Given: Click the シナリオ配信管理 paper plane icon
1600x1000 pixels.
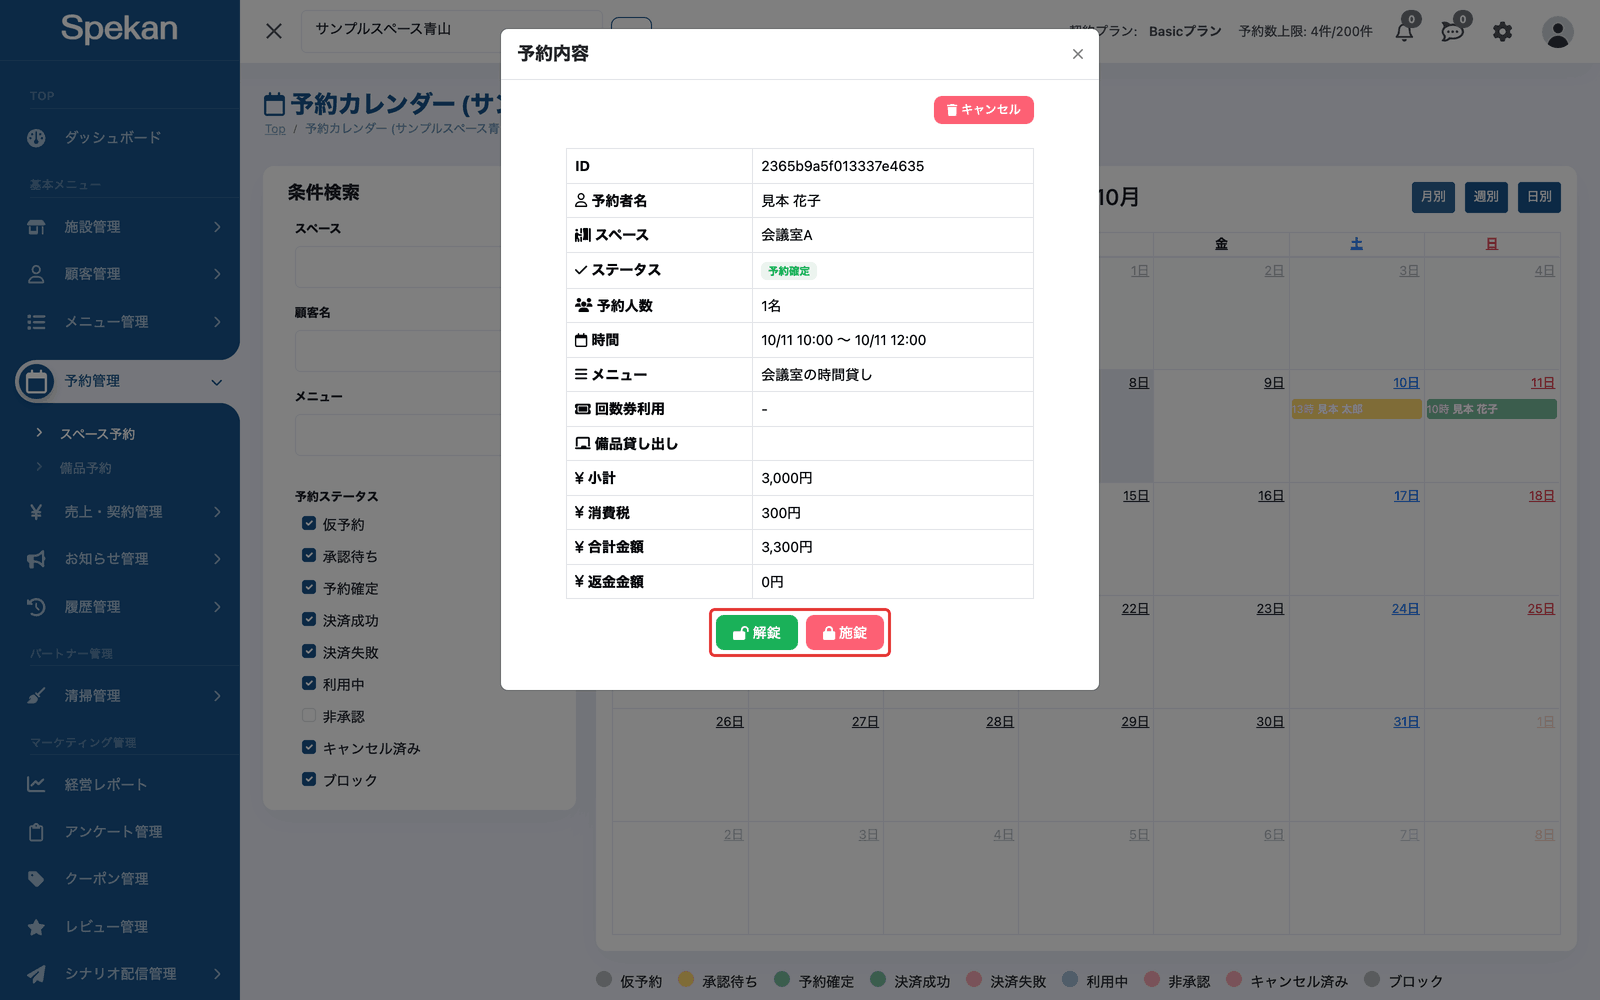Looking at the screenshot, I should click(36, 974).
